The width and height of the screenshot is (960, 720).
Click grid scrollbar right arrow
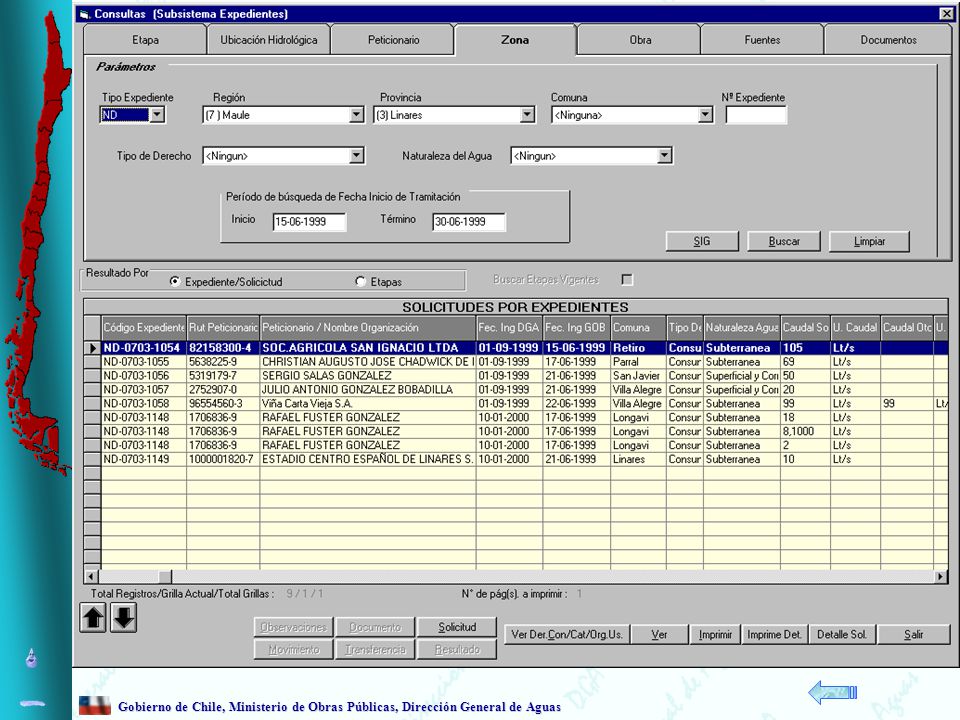tap(940, 576)
